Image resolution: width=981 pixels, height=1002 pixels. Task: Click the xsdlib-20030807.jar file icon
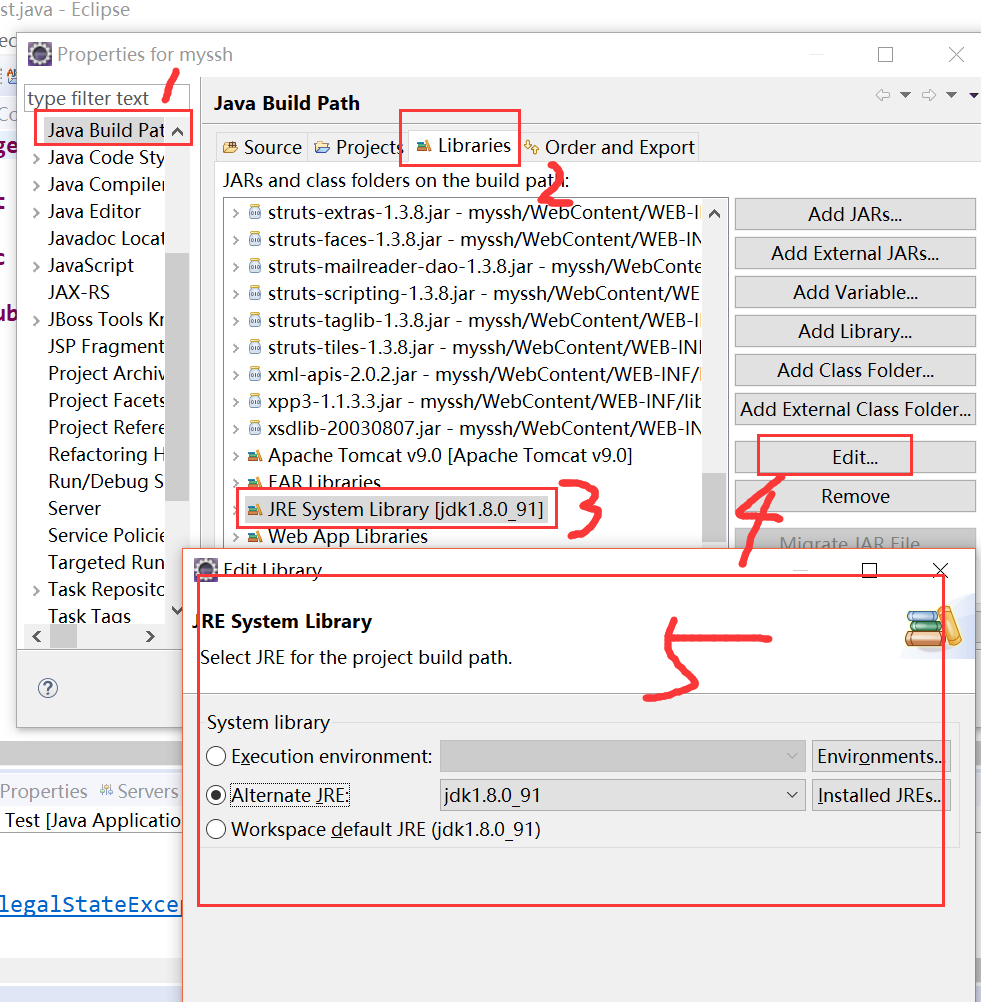(255, 428)
